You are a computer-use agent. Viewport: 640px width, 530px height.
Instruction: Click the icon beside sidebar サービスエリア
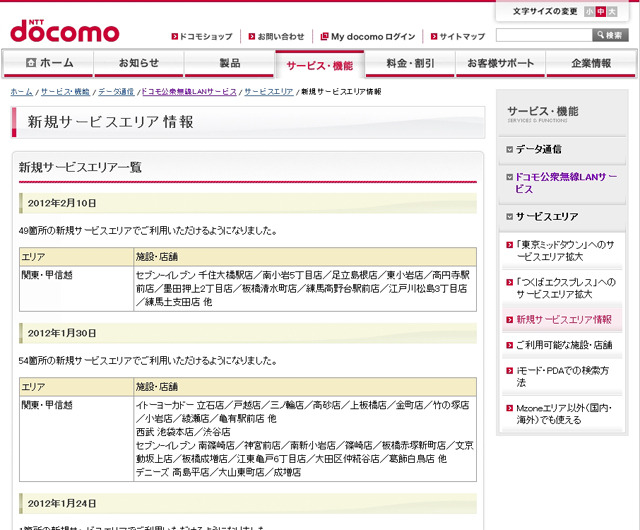[x=509, y=217]
